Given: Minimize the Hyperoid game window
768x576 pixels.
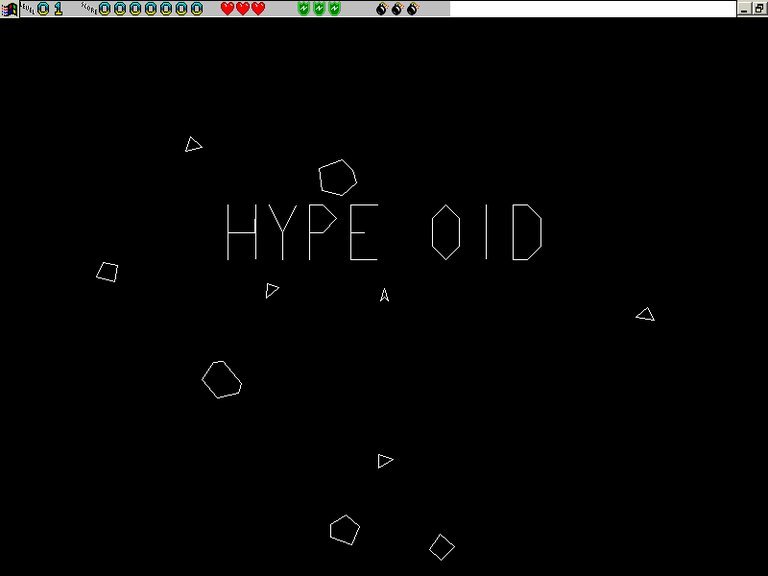Looking at the screenshot, I should click(x=745, y=8).
